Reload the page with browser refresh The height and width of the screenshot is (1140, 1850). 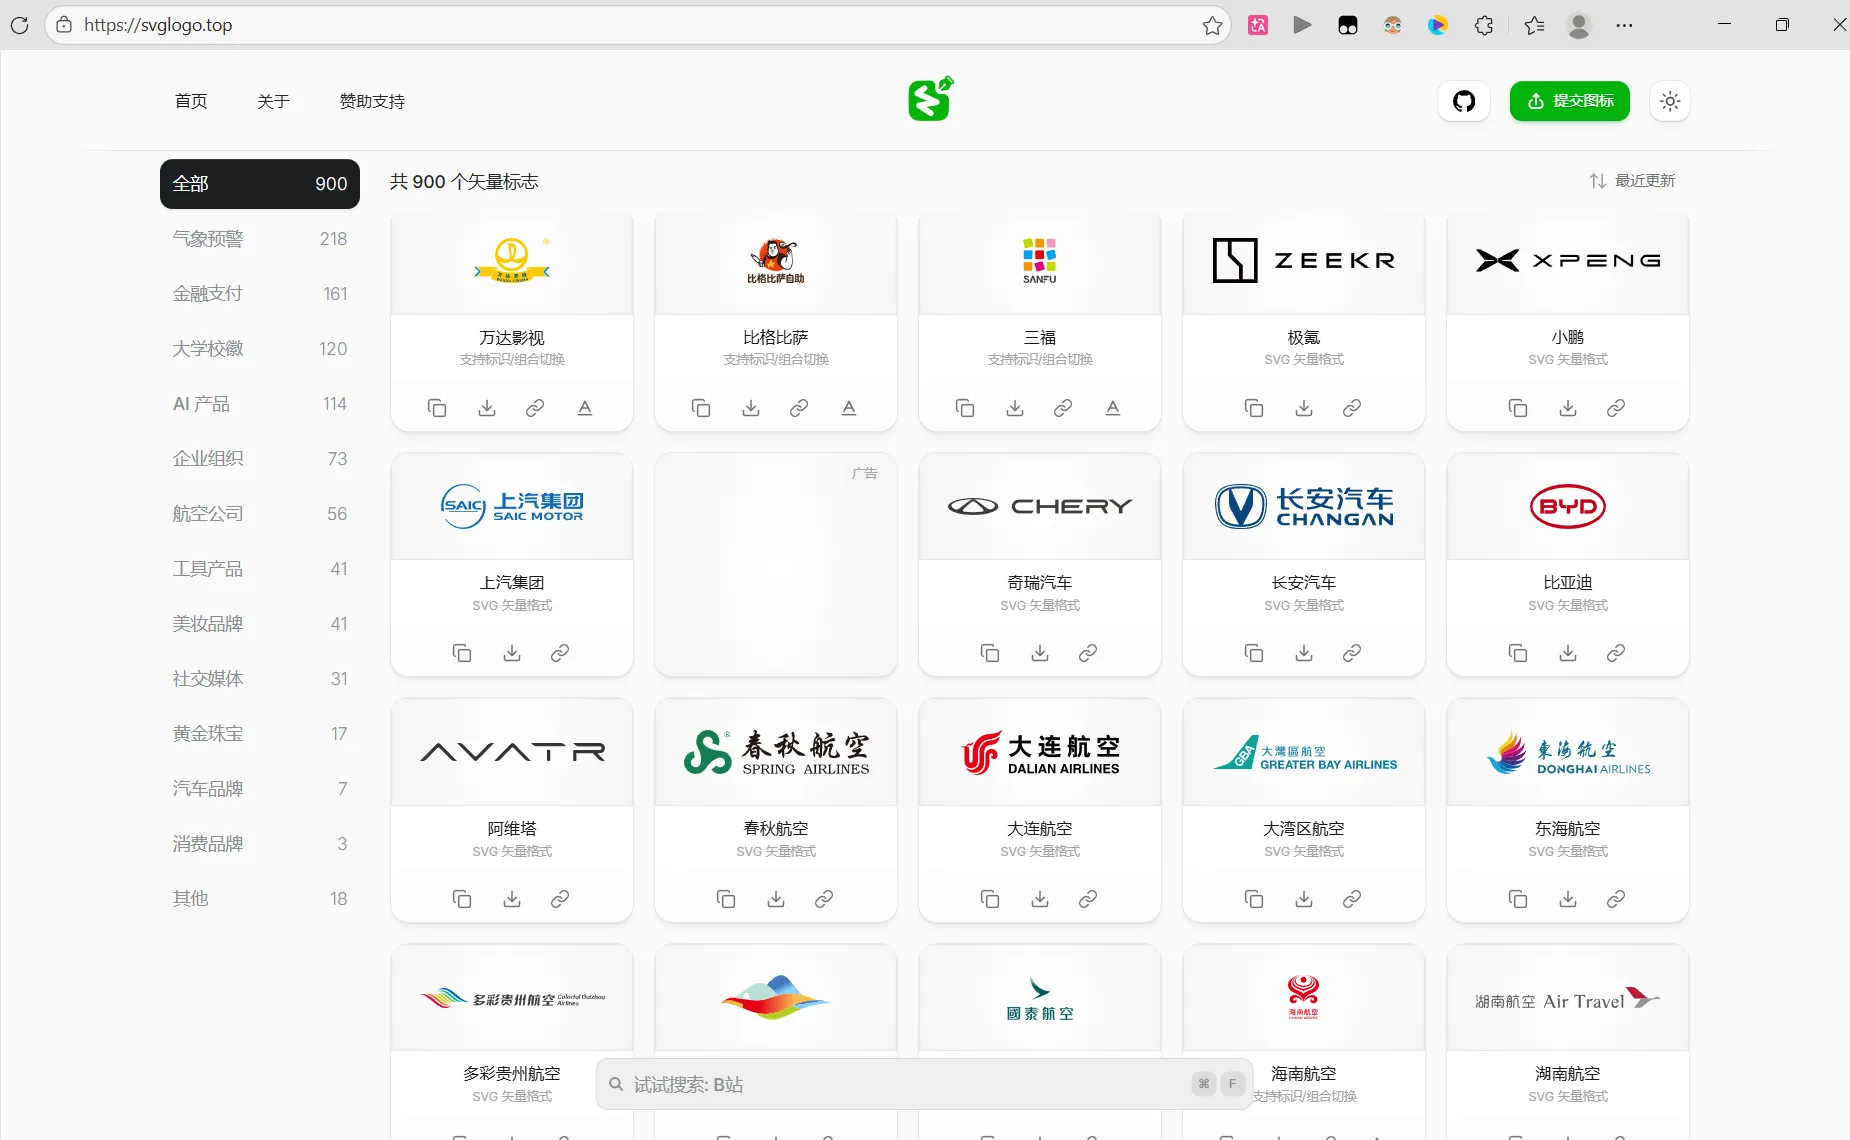(19, 25)
